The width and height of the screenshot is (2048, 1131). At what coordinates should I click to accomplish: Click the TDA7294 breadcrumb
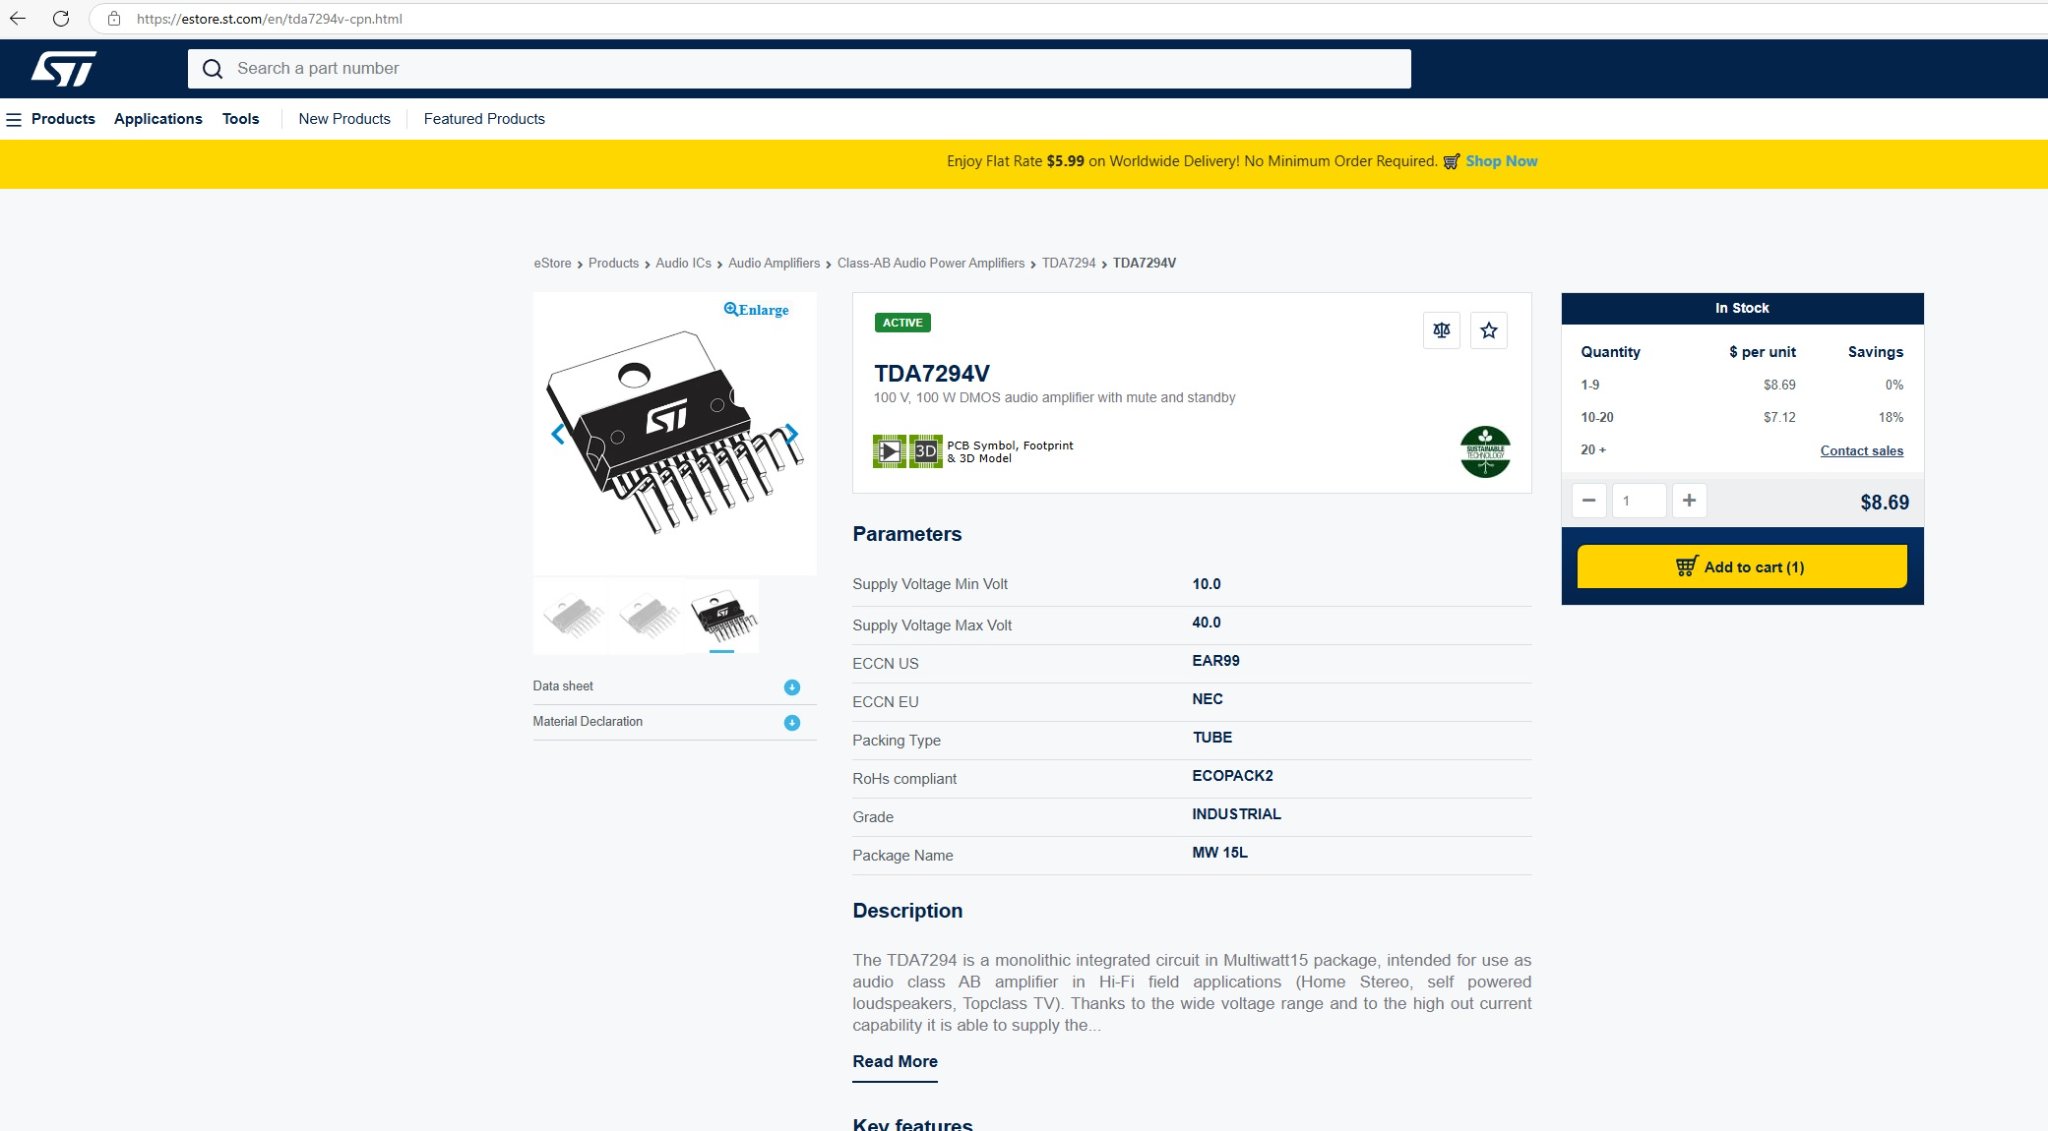[1068, 263]
